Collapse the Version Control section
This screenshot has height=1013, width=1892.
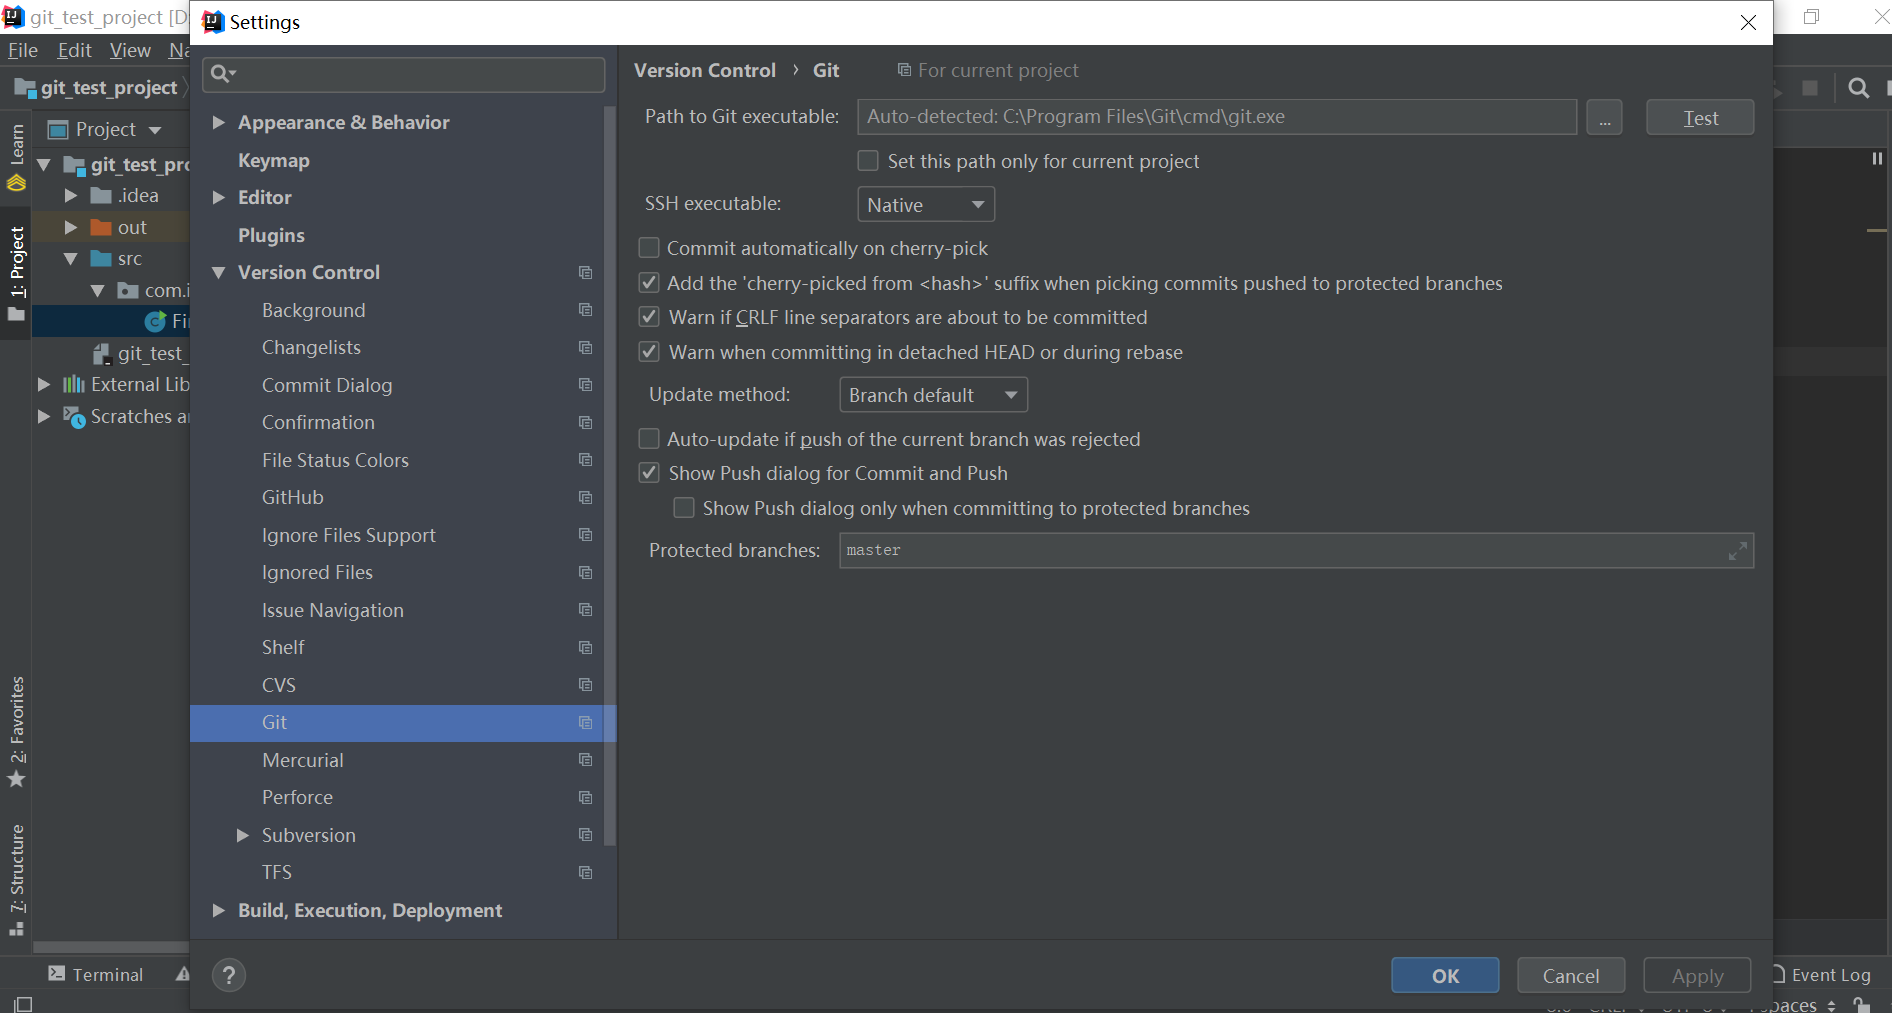pyautogui.click(x=218, y=272)
